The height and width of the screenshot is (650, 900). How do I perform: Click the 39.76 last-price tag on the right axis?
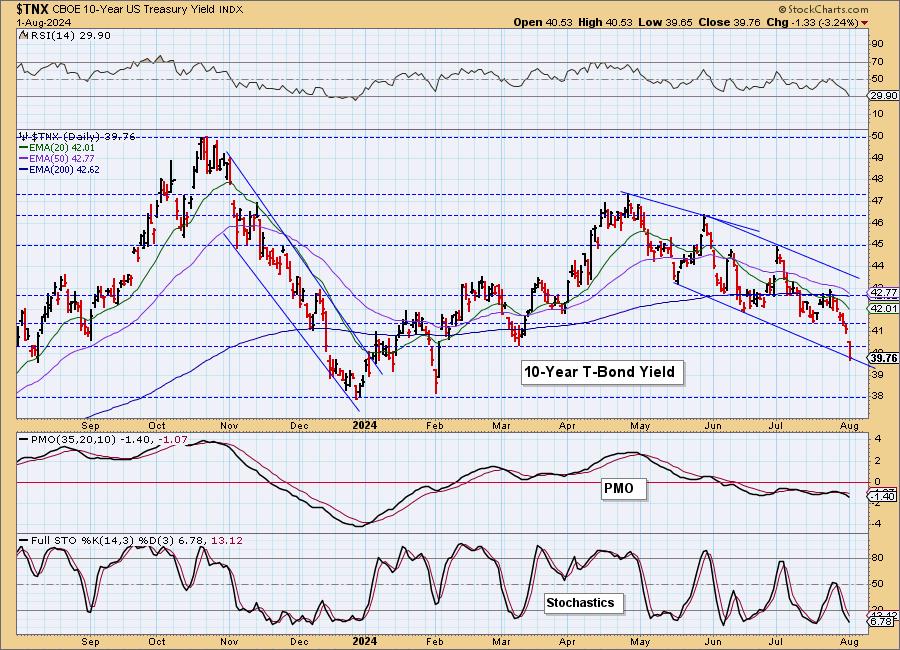[x=884, y=358]
